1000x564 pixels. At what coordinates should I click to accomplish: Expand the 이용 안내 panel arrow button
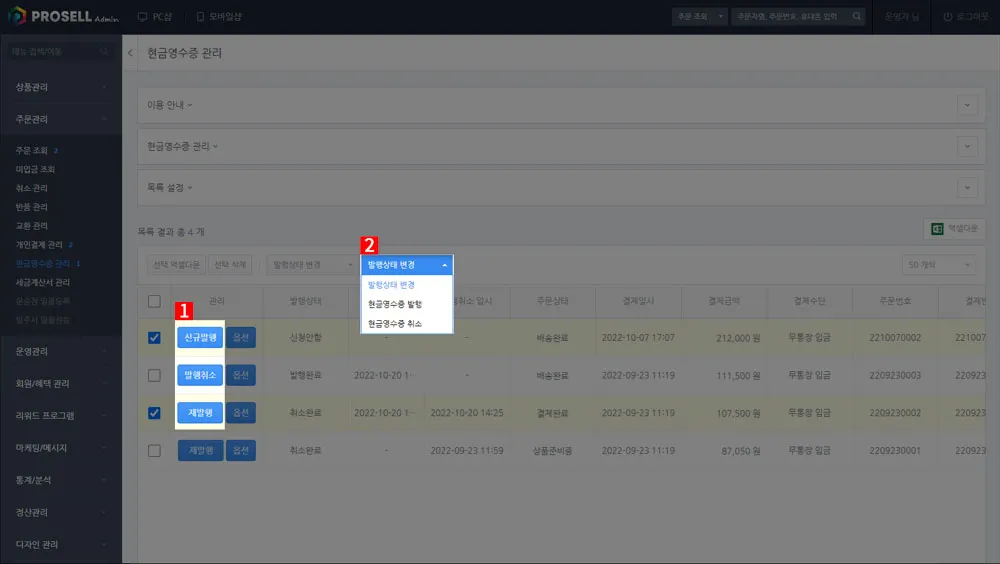tap(967, 105)
